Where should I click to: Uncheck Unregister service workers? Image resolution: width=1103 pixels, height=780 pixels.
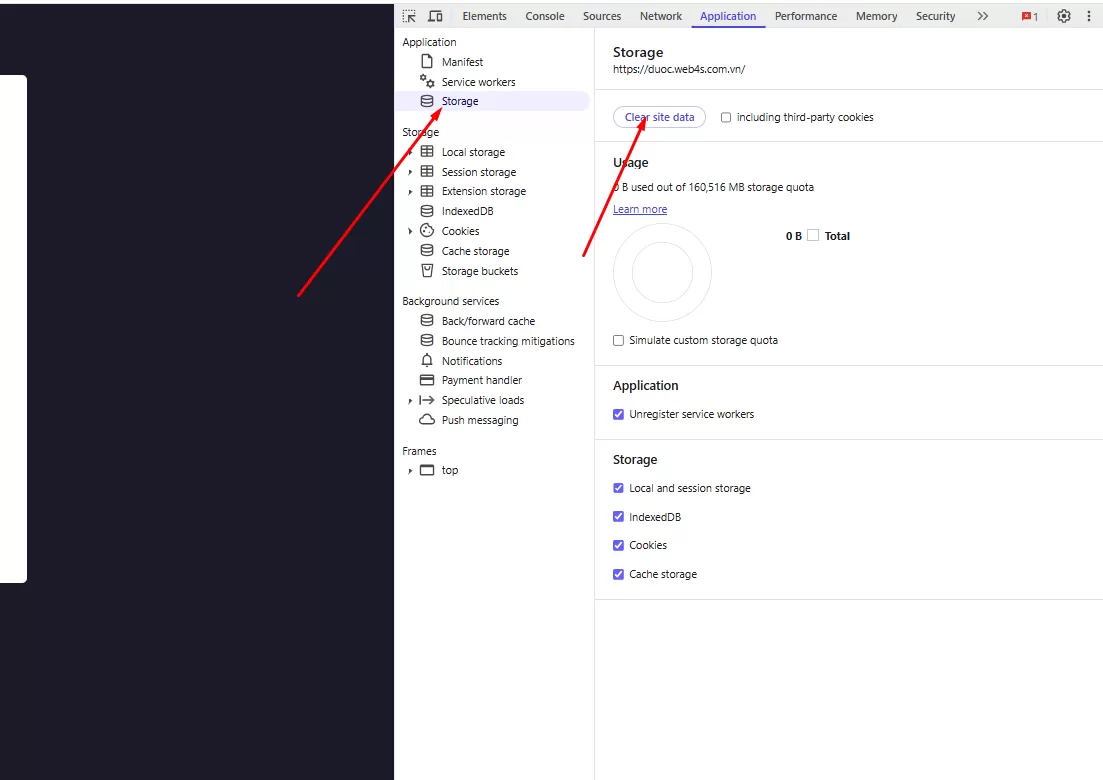pyautogui.click(x=618, y=415)
